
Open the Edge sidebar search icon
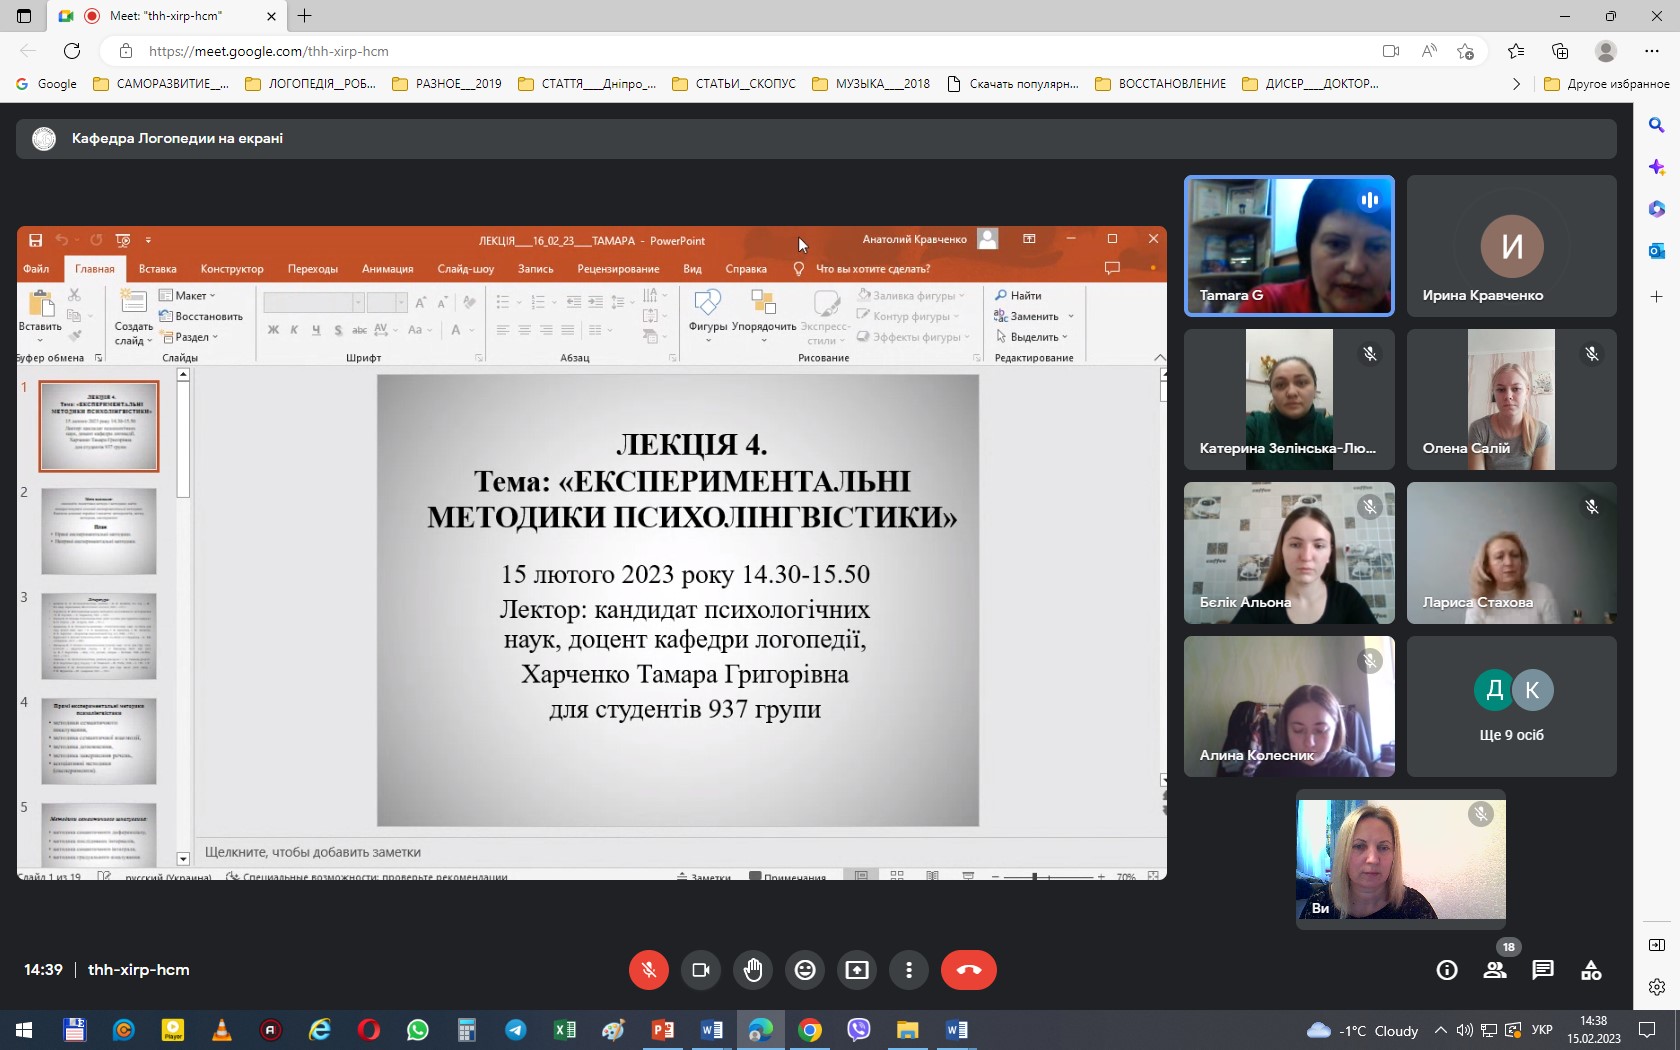[x=1657, y=125]
